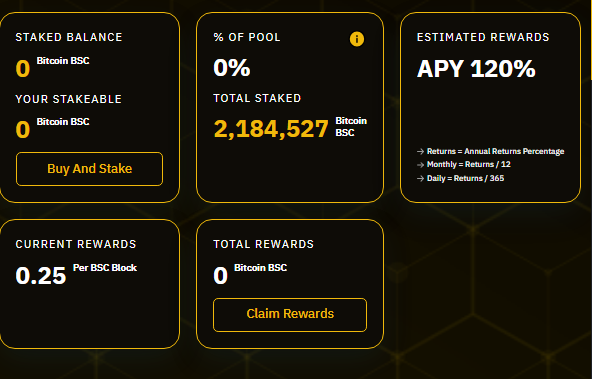Click the pool info icon
592x379 pixels.
(x=357, y=39)
